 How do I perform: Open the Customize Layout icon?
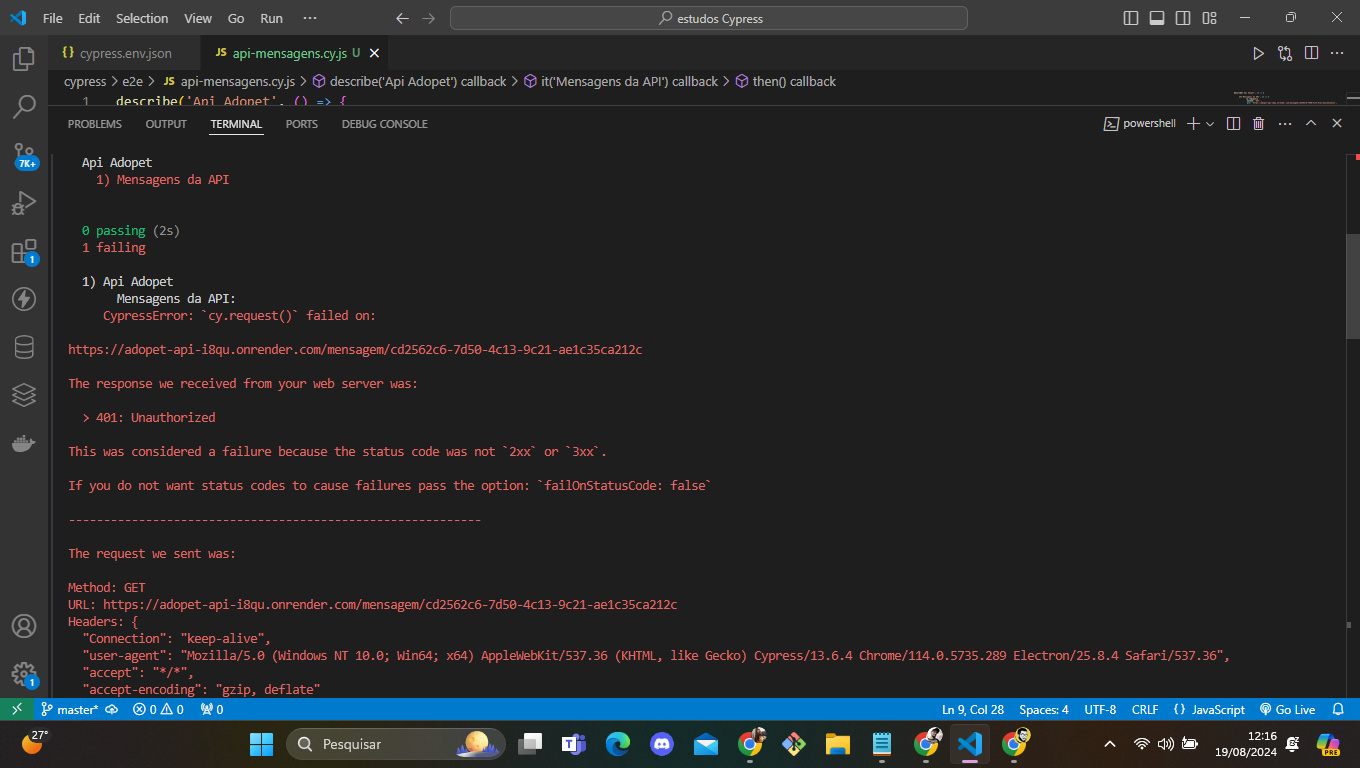point(1210,18)
